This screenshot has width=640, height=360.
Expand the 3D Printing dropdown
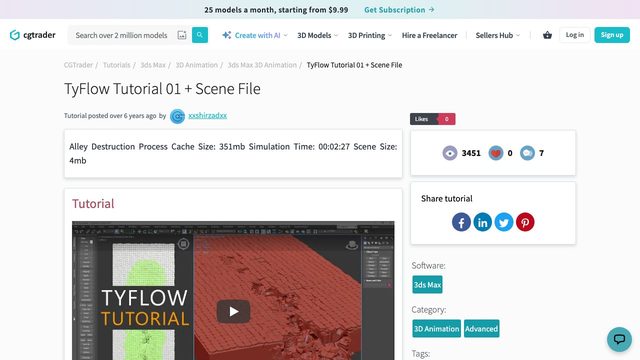click(x=370, y=36)
